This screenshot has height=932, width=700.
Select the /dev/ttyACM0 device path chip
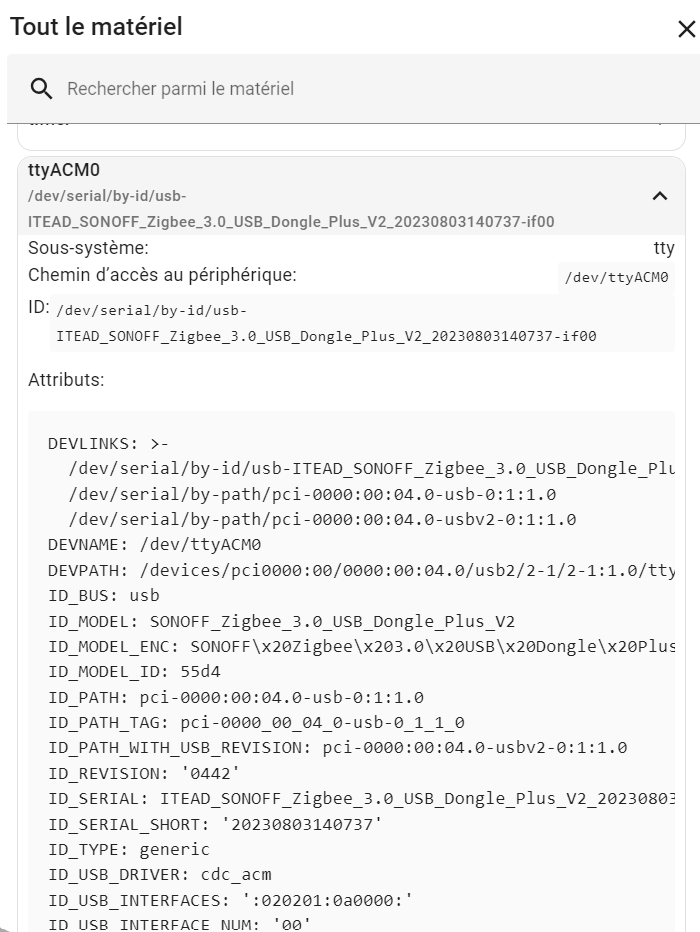coord(616,277)
